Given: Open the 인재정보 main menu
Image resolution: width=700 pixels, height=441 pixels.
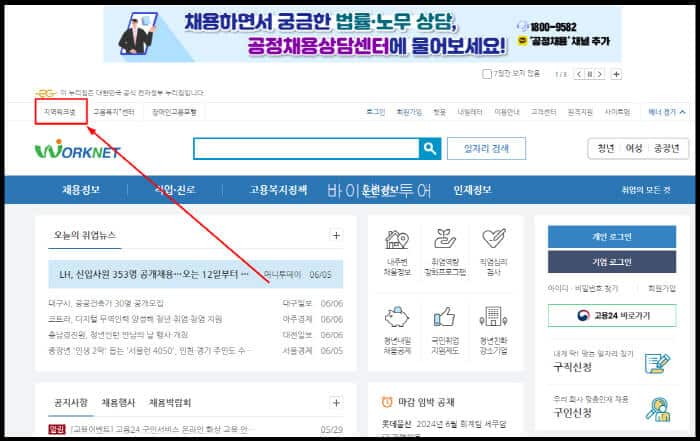Looking at the screenshot, I should point(472,190).
